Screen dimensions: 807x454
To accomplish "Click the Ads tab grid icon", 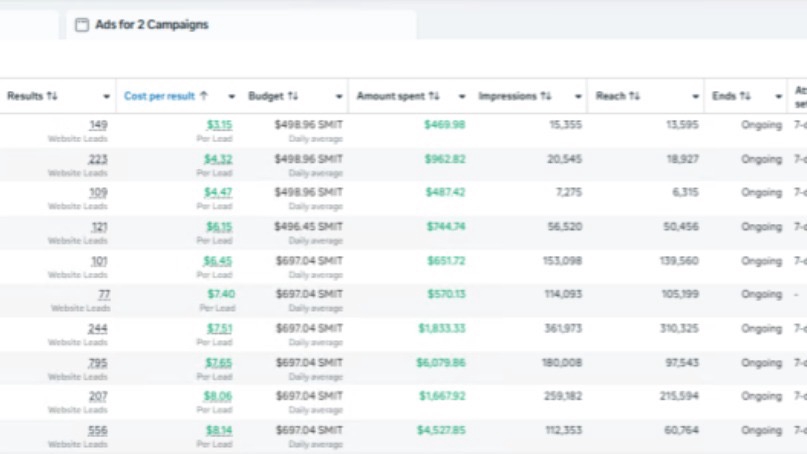I will pos(82,25).
